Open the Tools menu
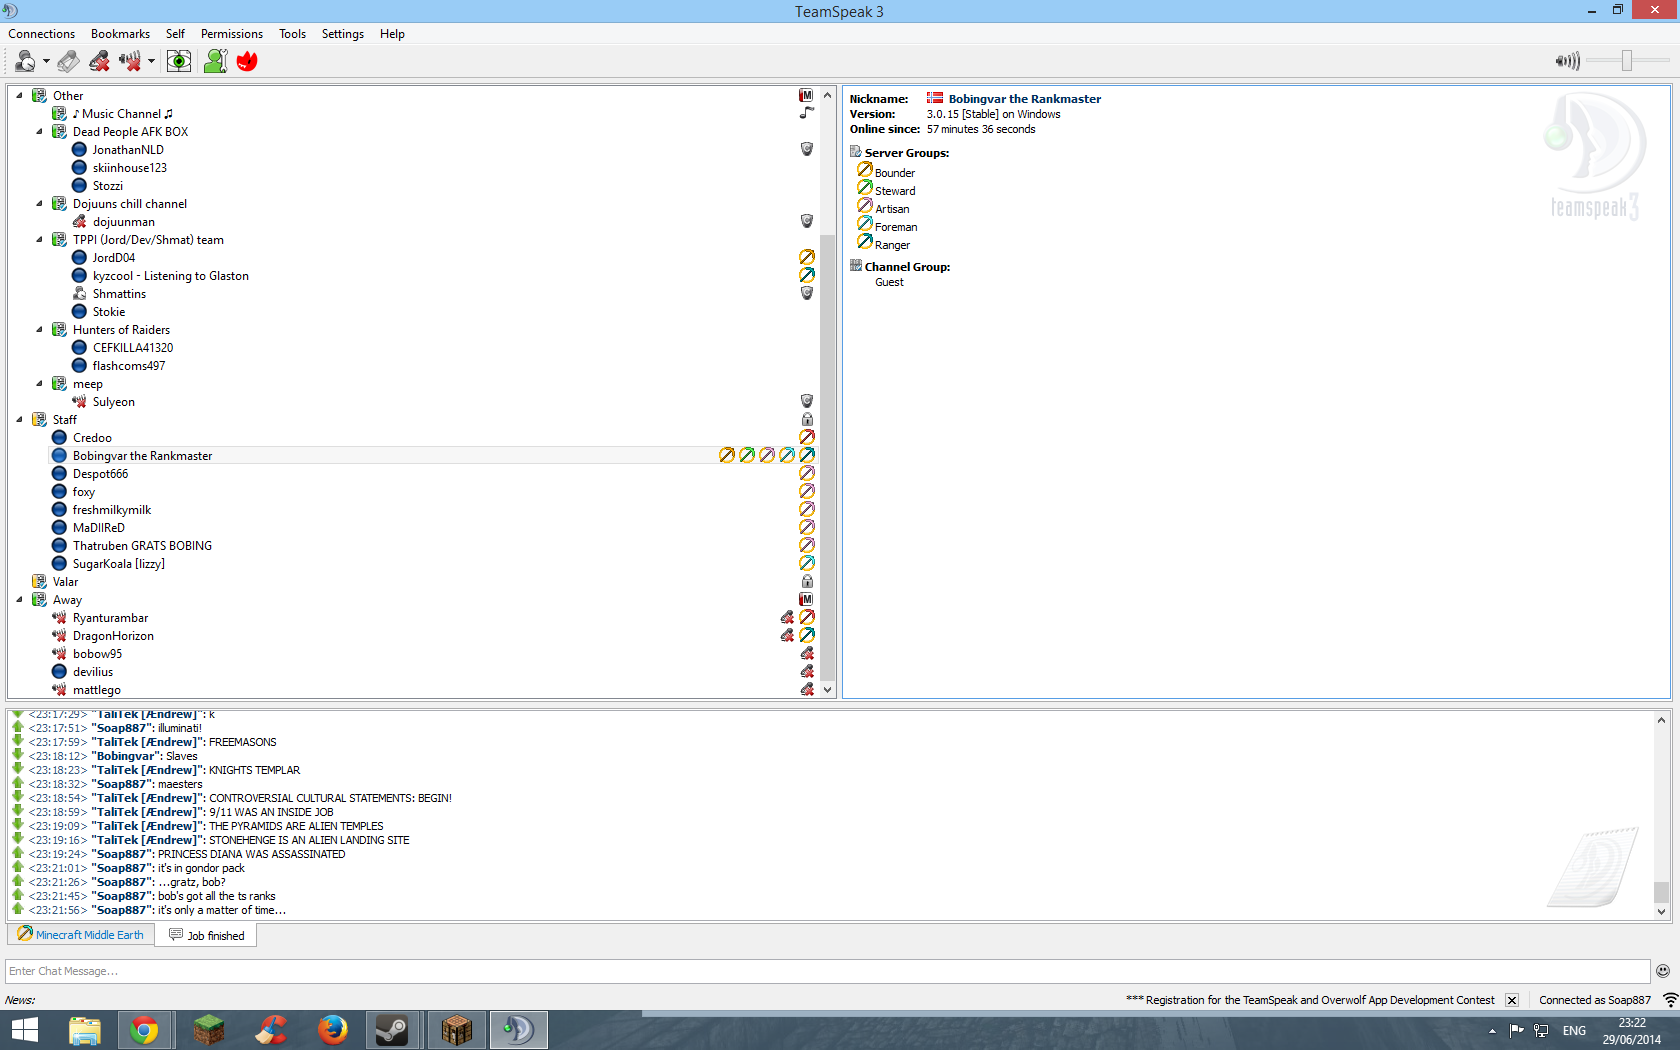1680x1050 pixels. 292,34
